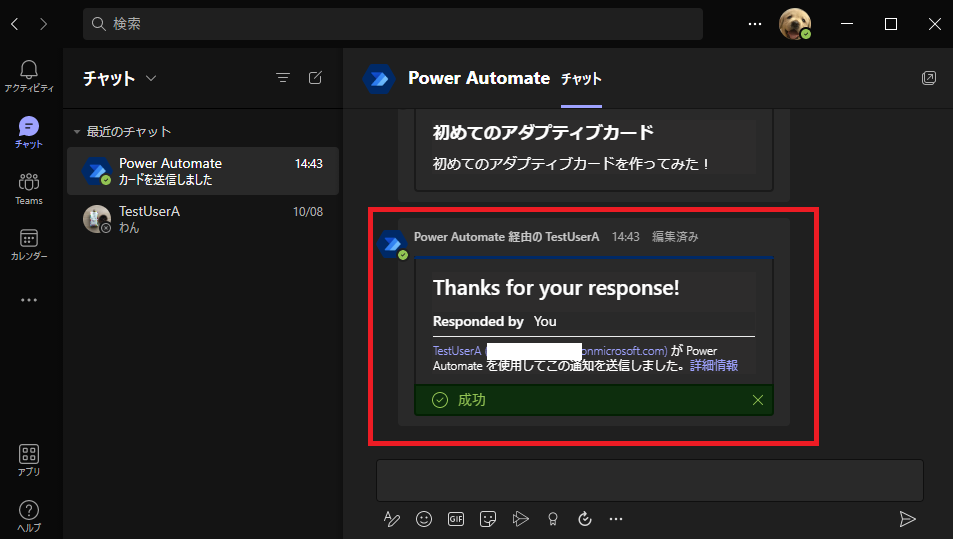953x539 pixels.
Task: Go forward using right arrow
Action: pyautogui.click(x=43, y=24)
